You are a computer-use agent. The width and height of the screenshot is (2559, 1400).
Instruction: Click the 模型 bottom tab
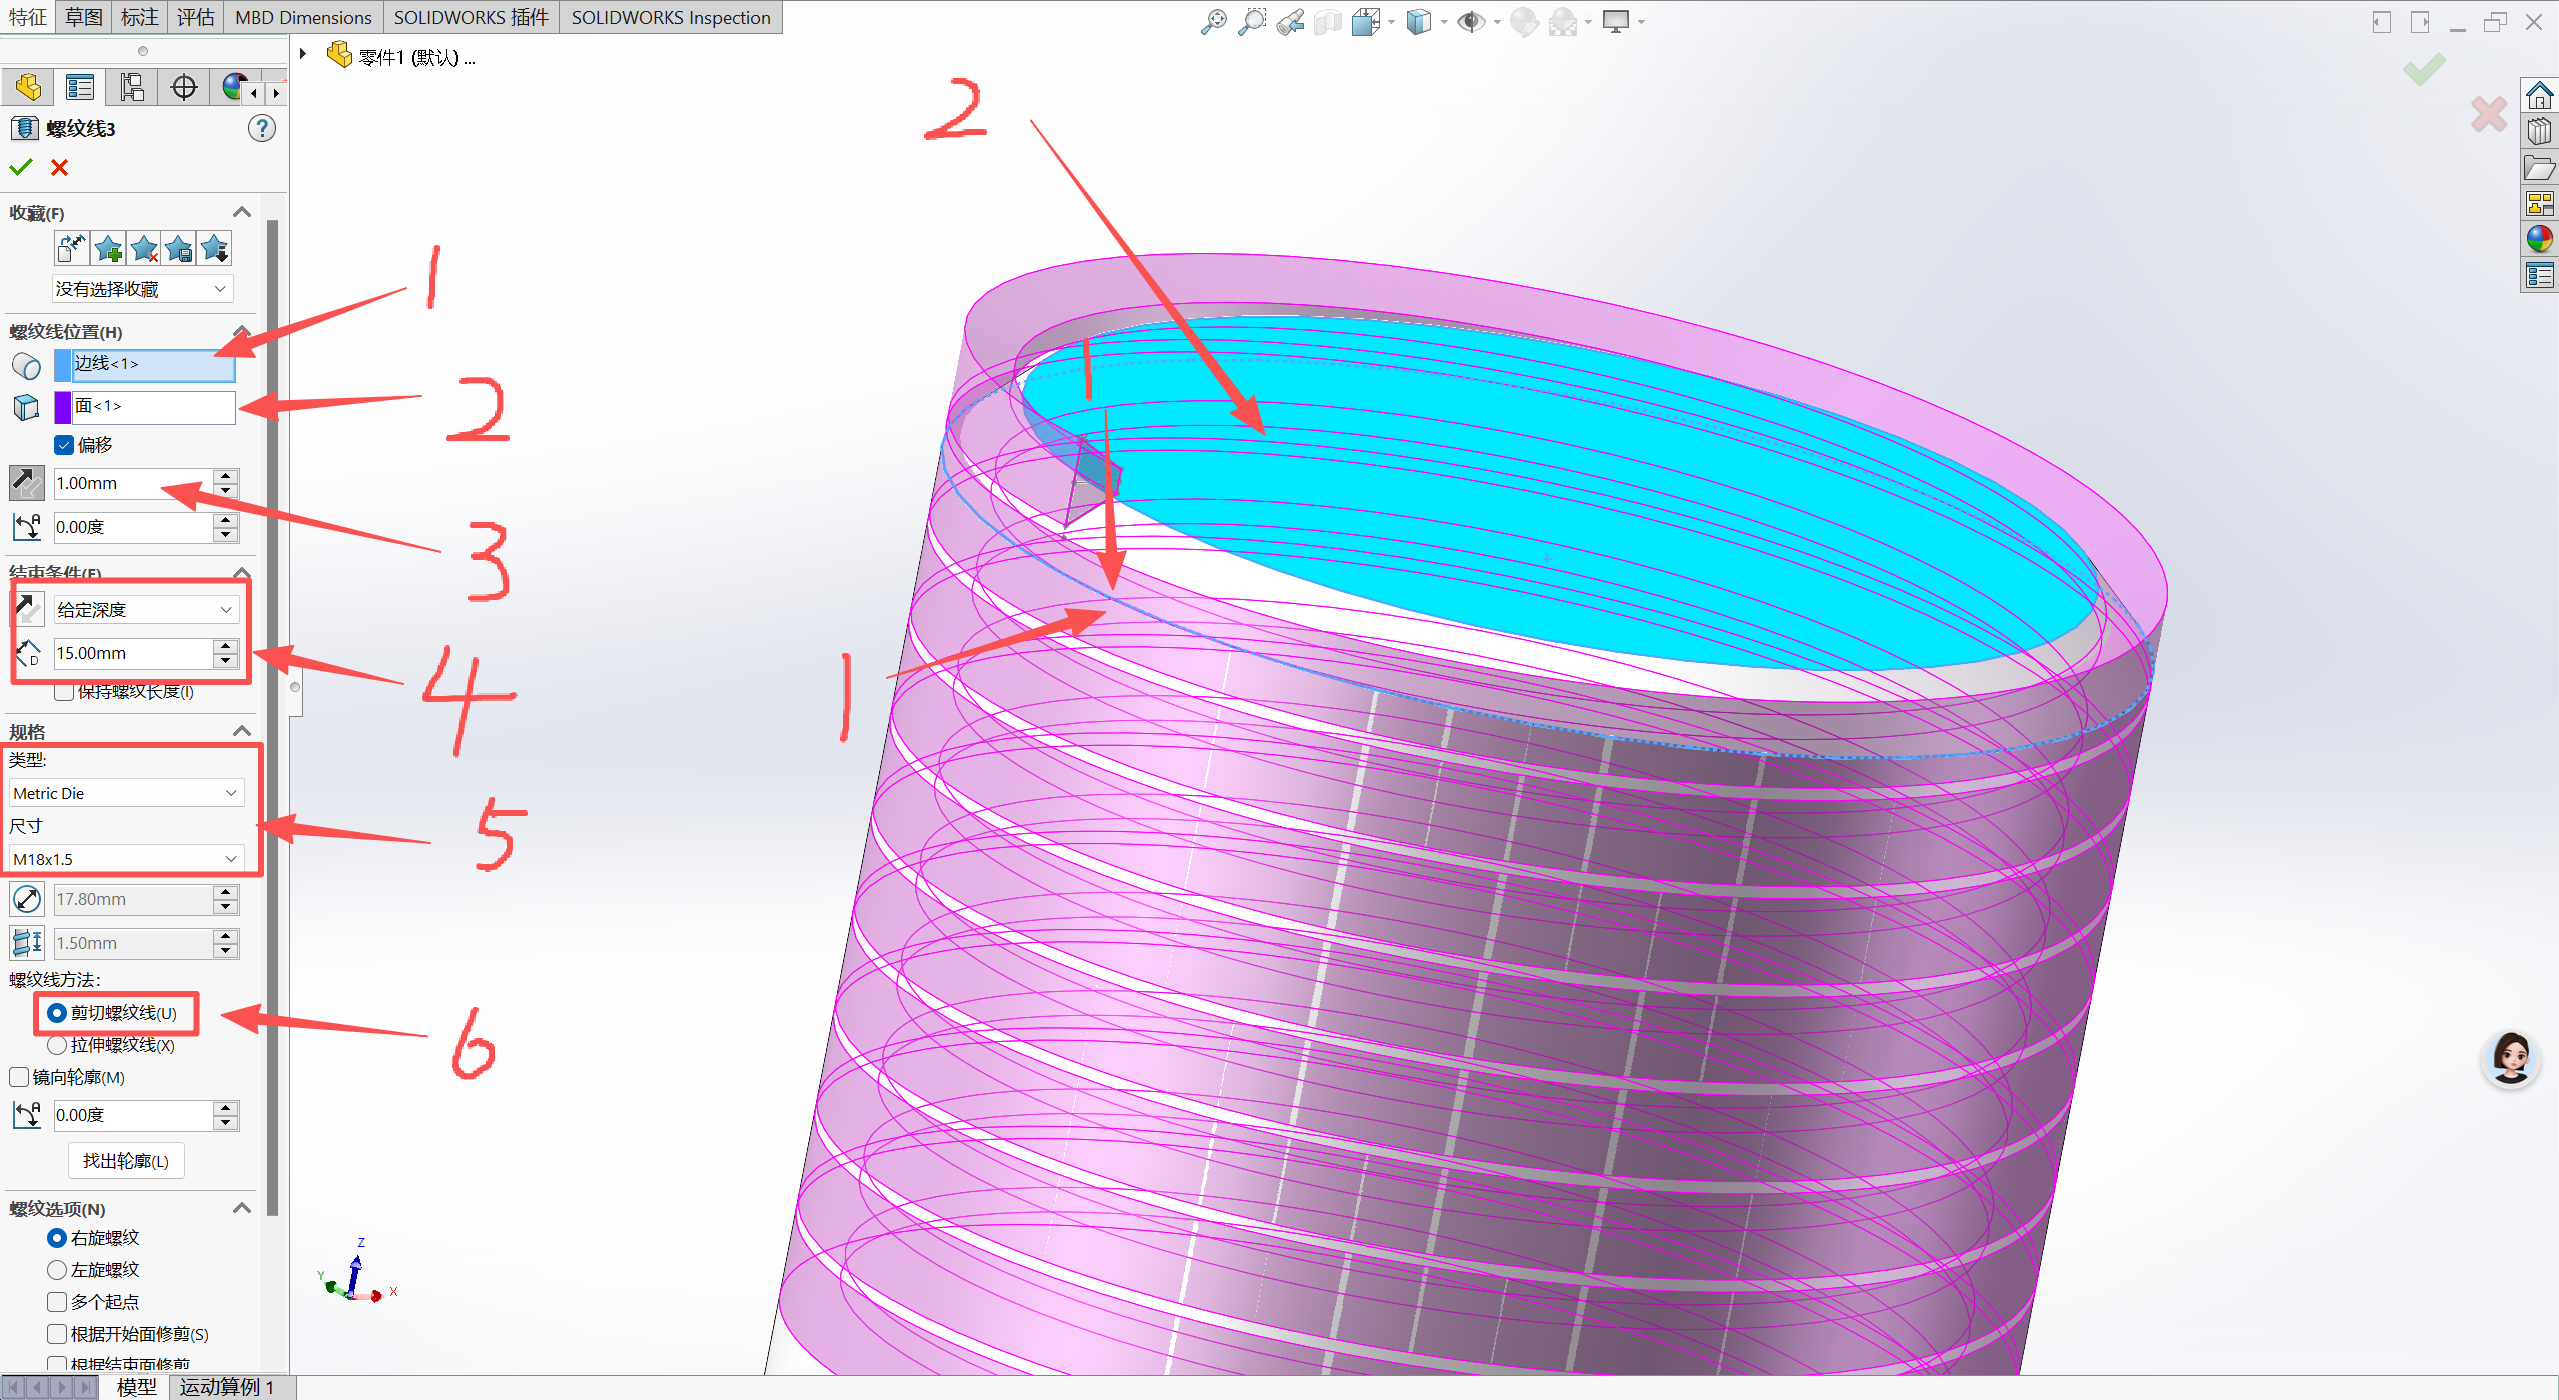coord(137,1387)
